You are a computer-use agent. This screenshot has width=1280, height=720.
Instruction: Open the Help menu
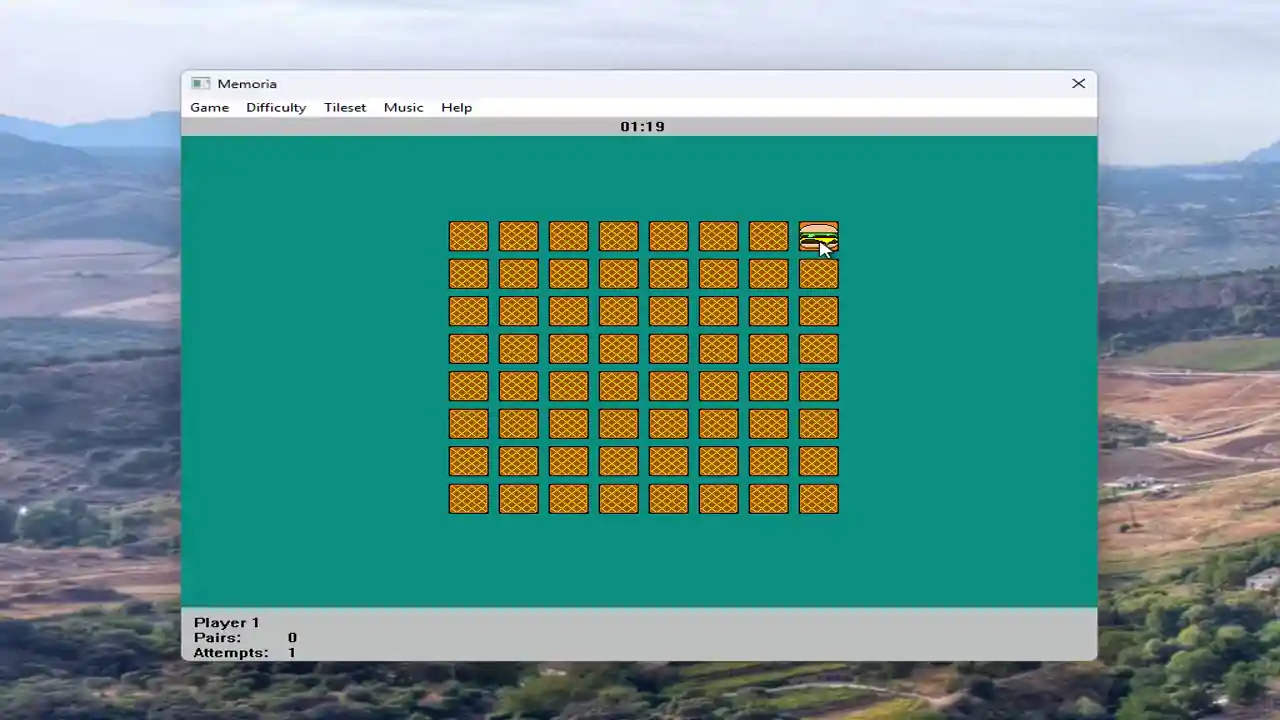pos(456,107)
